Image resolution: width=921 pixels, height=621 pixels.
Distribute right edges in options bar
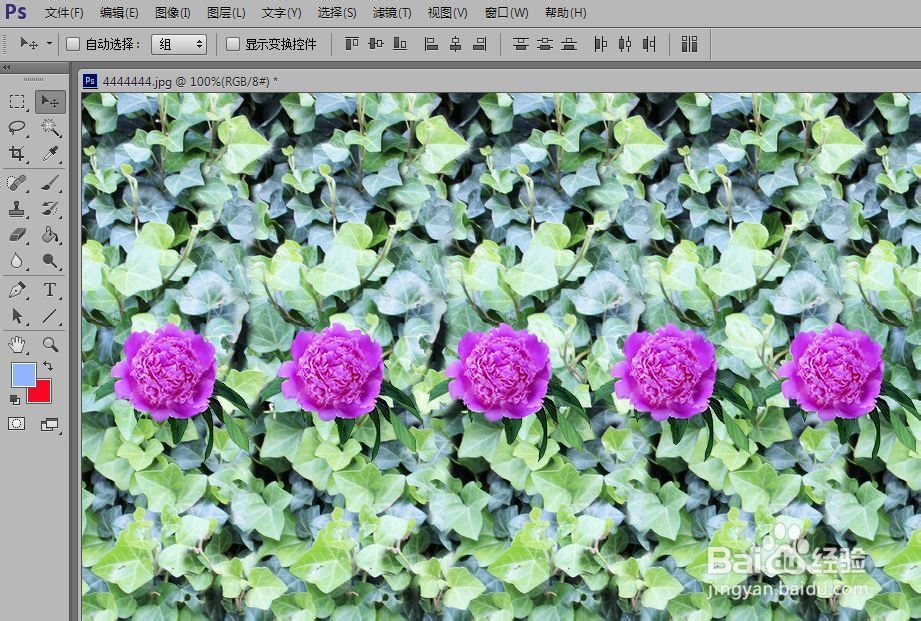click(x=649, y=43)
